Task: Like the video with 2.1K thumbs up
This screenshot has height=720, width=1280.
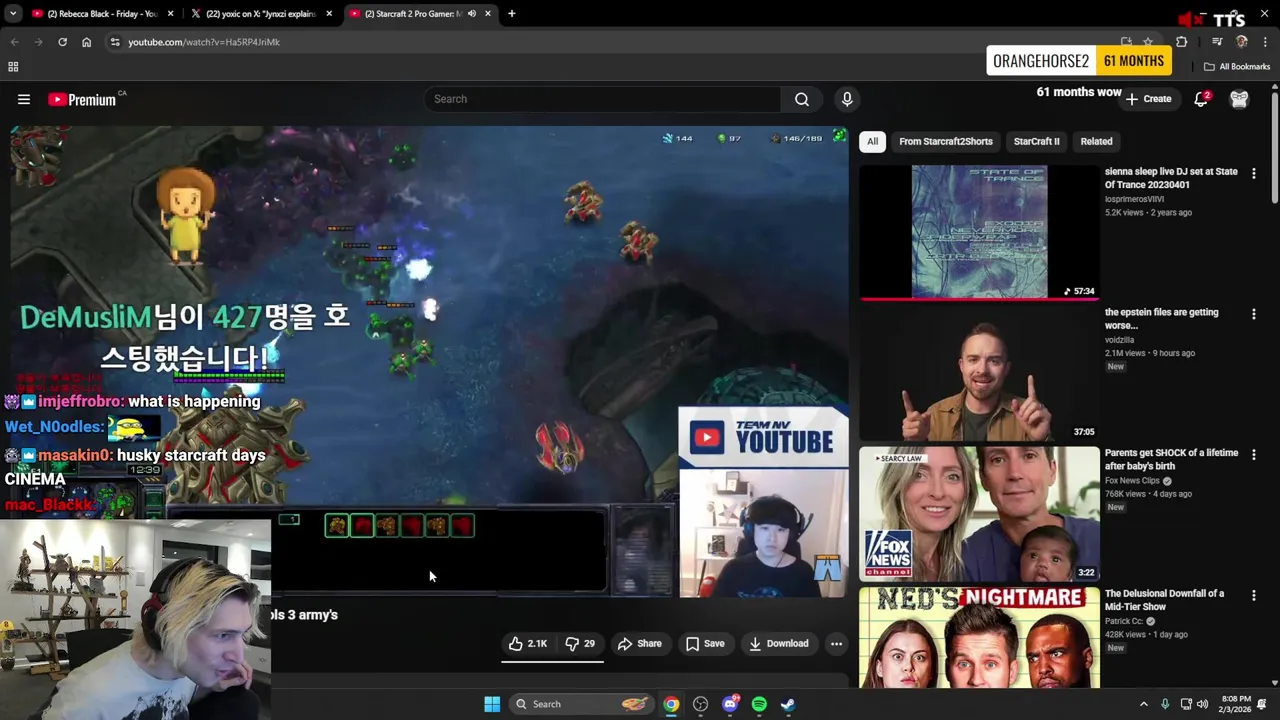Action: point(528,644)
